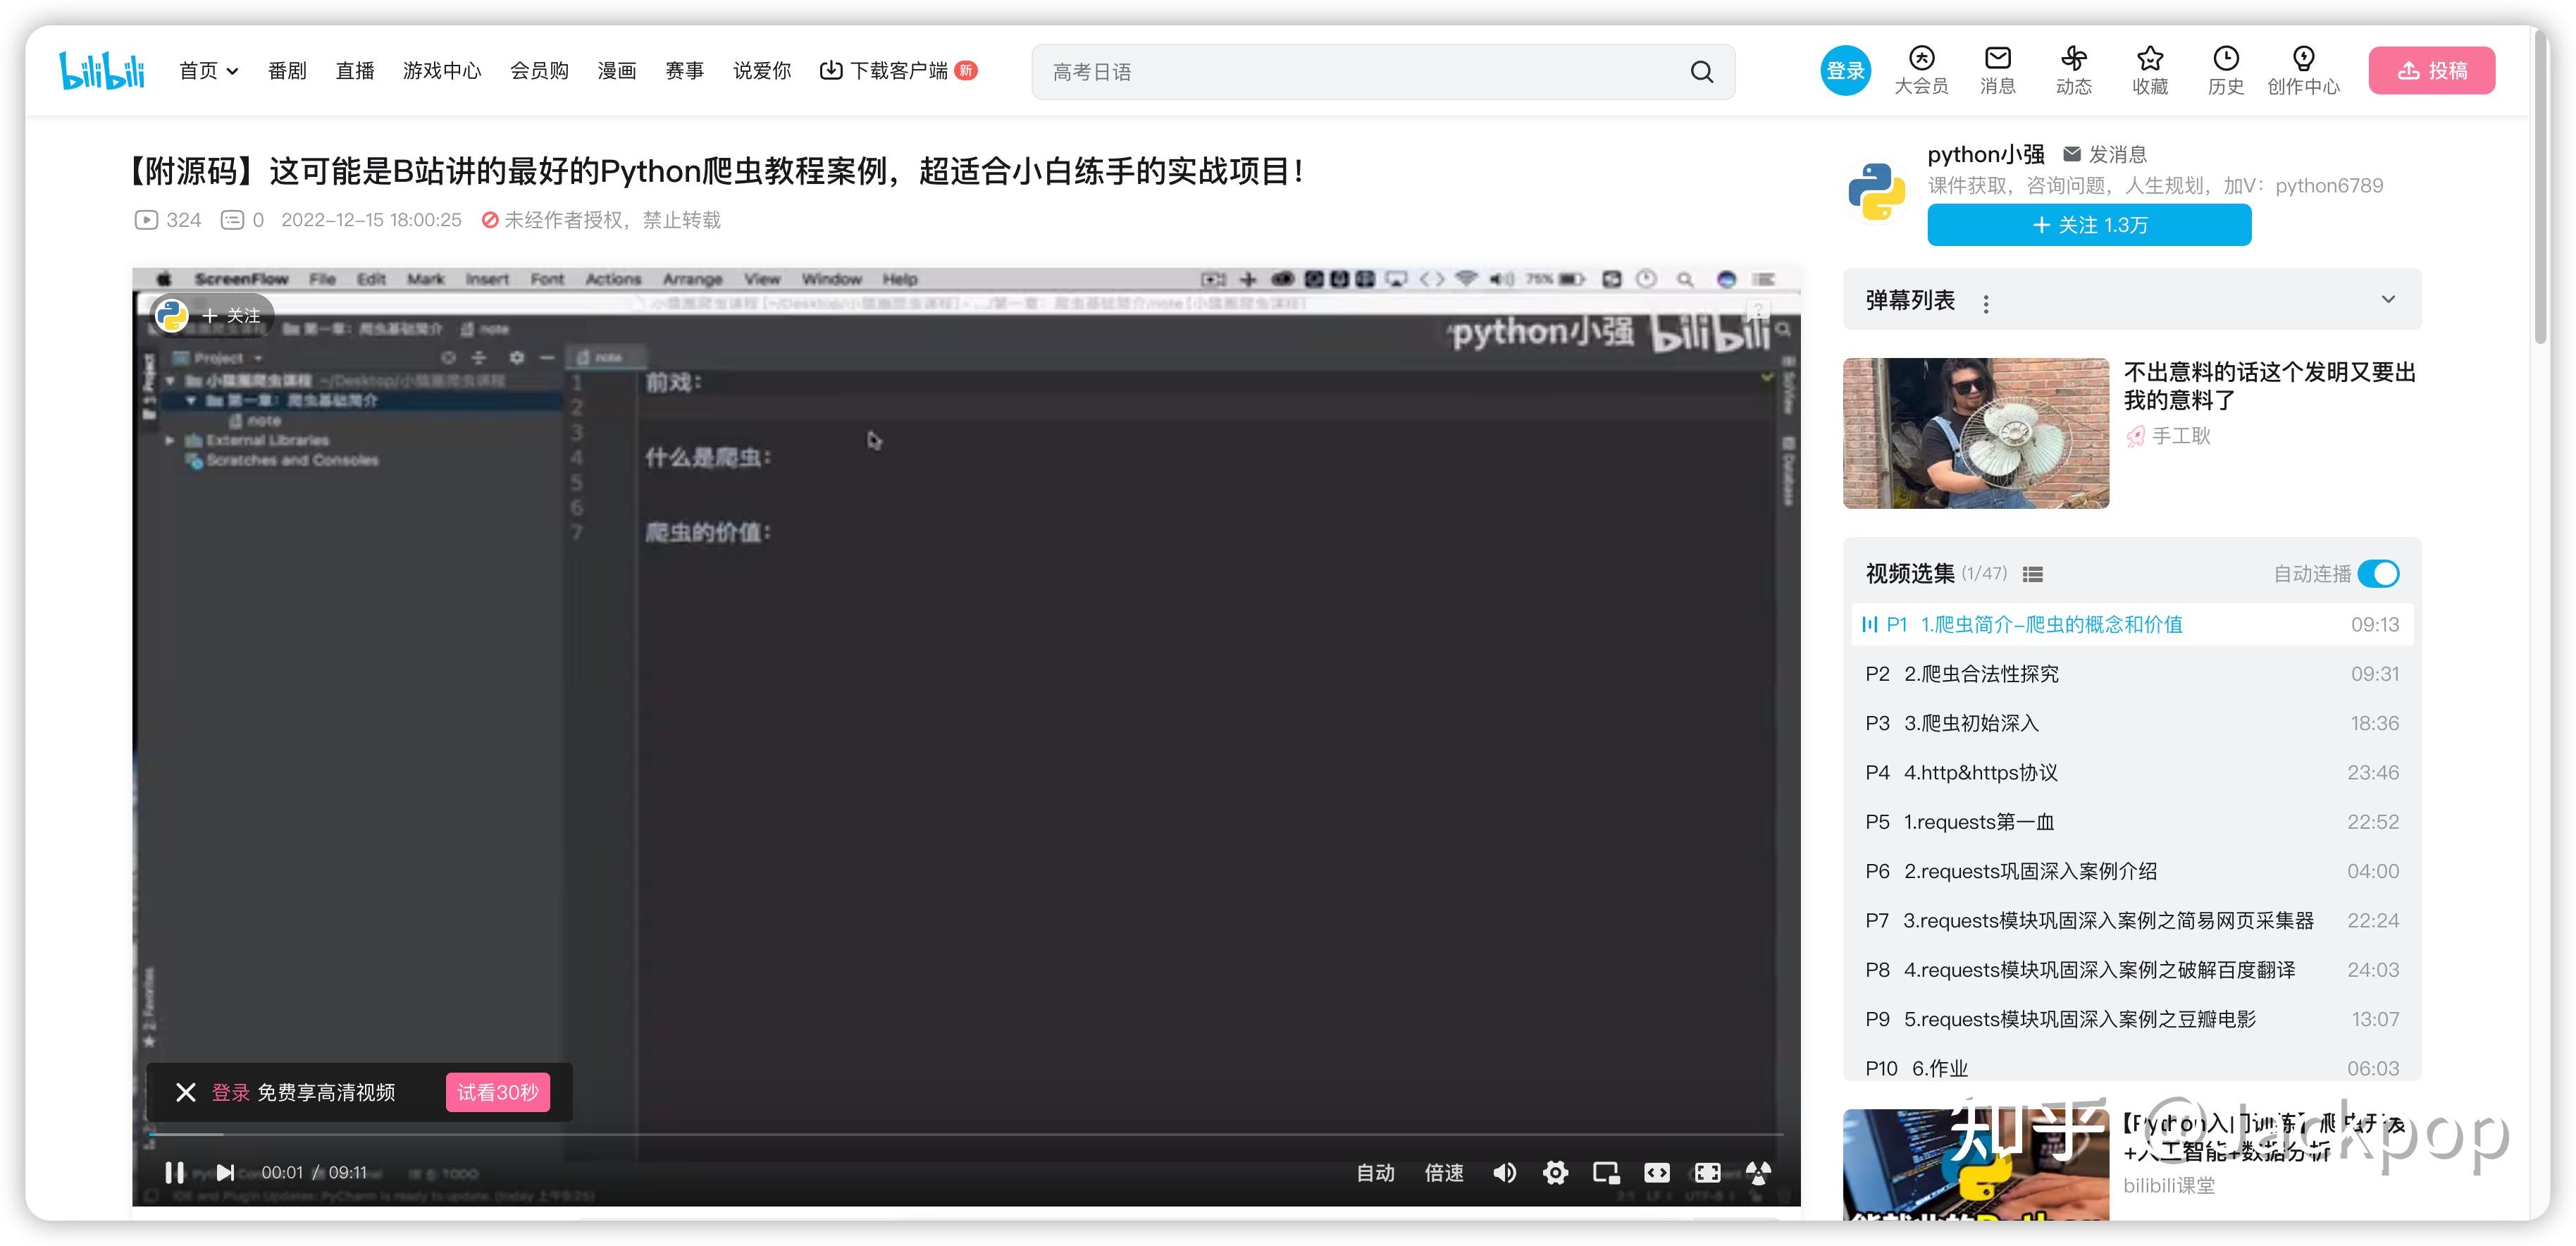Click the 关注 1.3万 follow button

click(2089, 225)
